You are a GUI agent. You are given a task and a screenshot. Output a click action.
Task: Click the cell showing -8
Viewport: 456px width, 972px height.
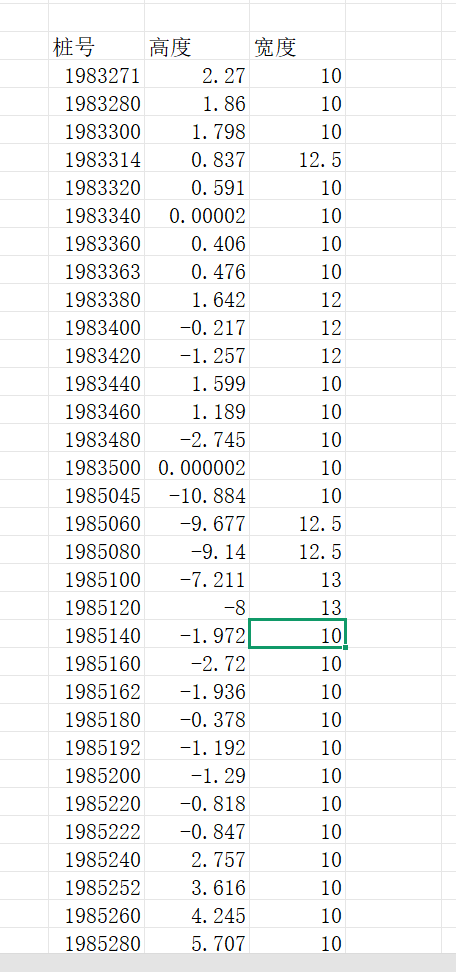coord(197,608)
